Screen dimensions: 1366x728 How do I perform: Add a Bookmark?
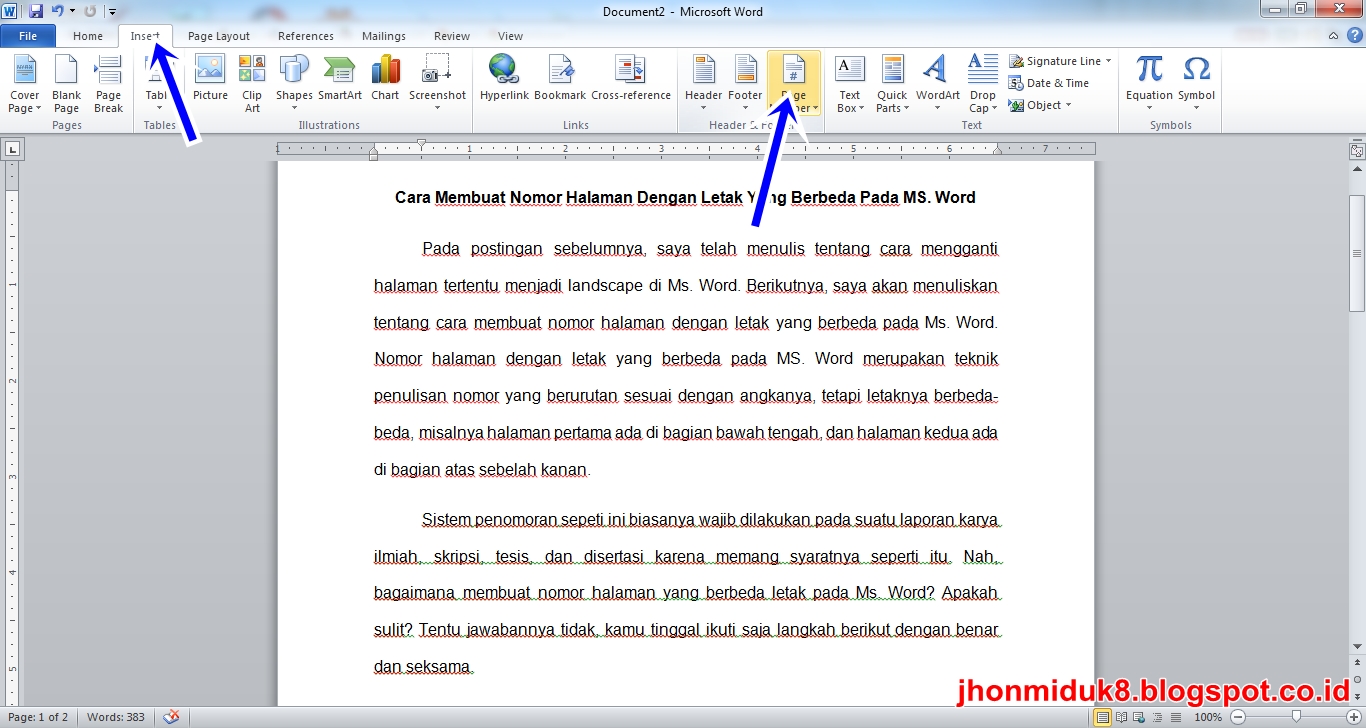[x=560, y=78]
